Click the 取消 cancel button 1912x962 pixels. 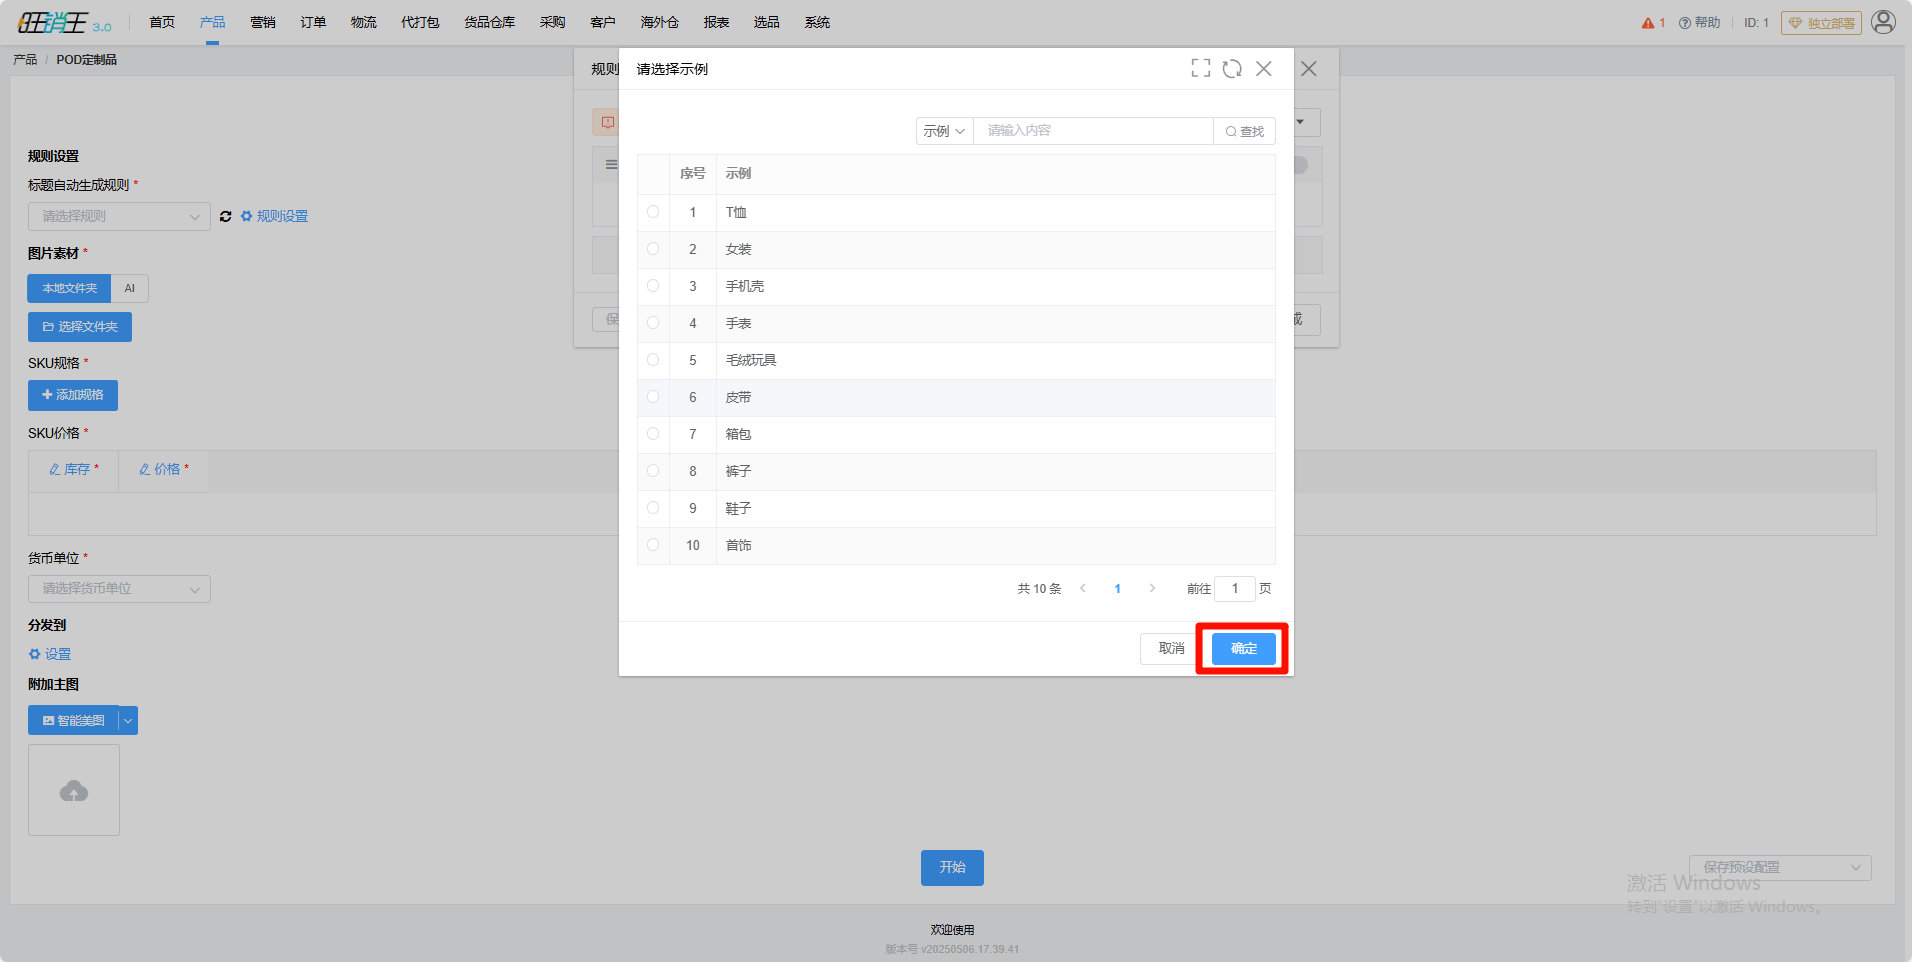coord(1171,649)
